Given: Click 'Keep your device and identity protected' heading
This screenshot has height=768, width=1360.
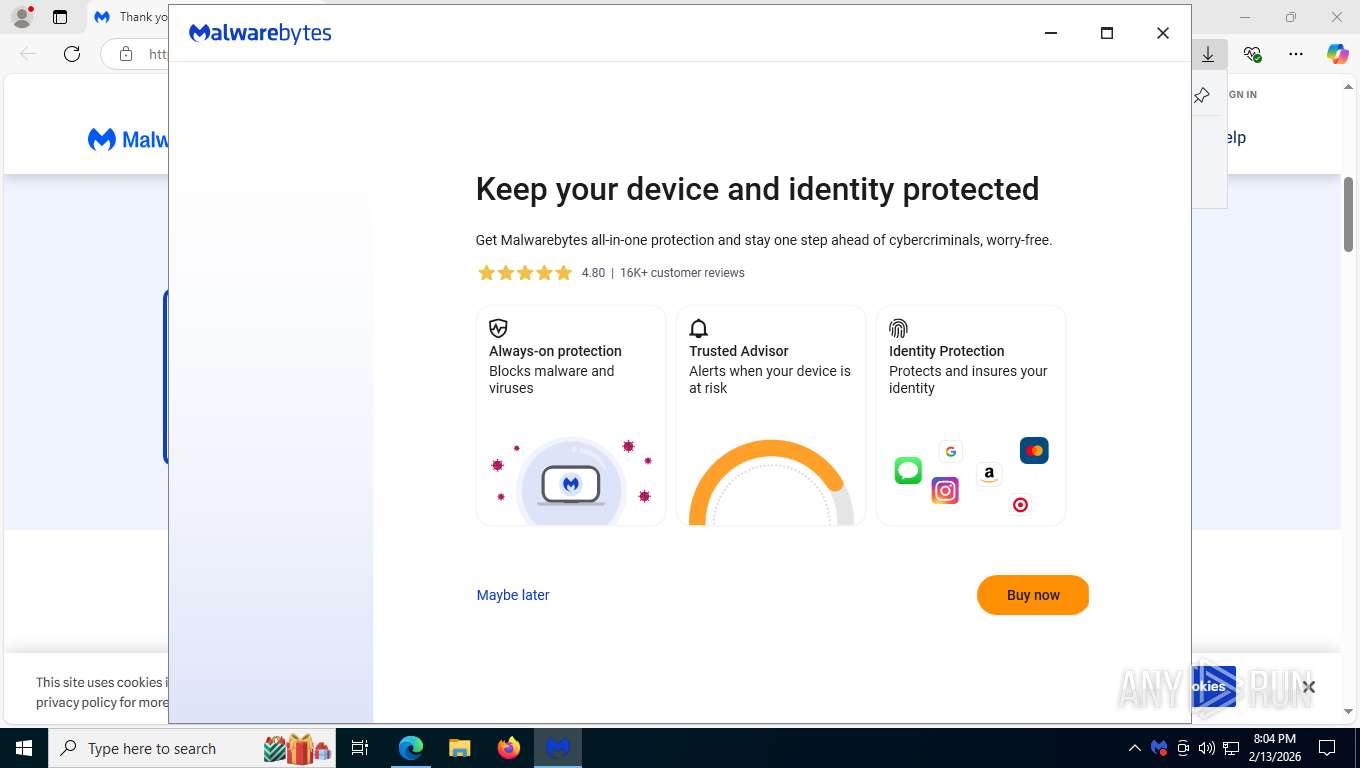Looking at the screenshot, I should tap(757, 189).
